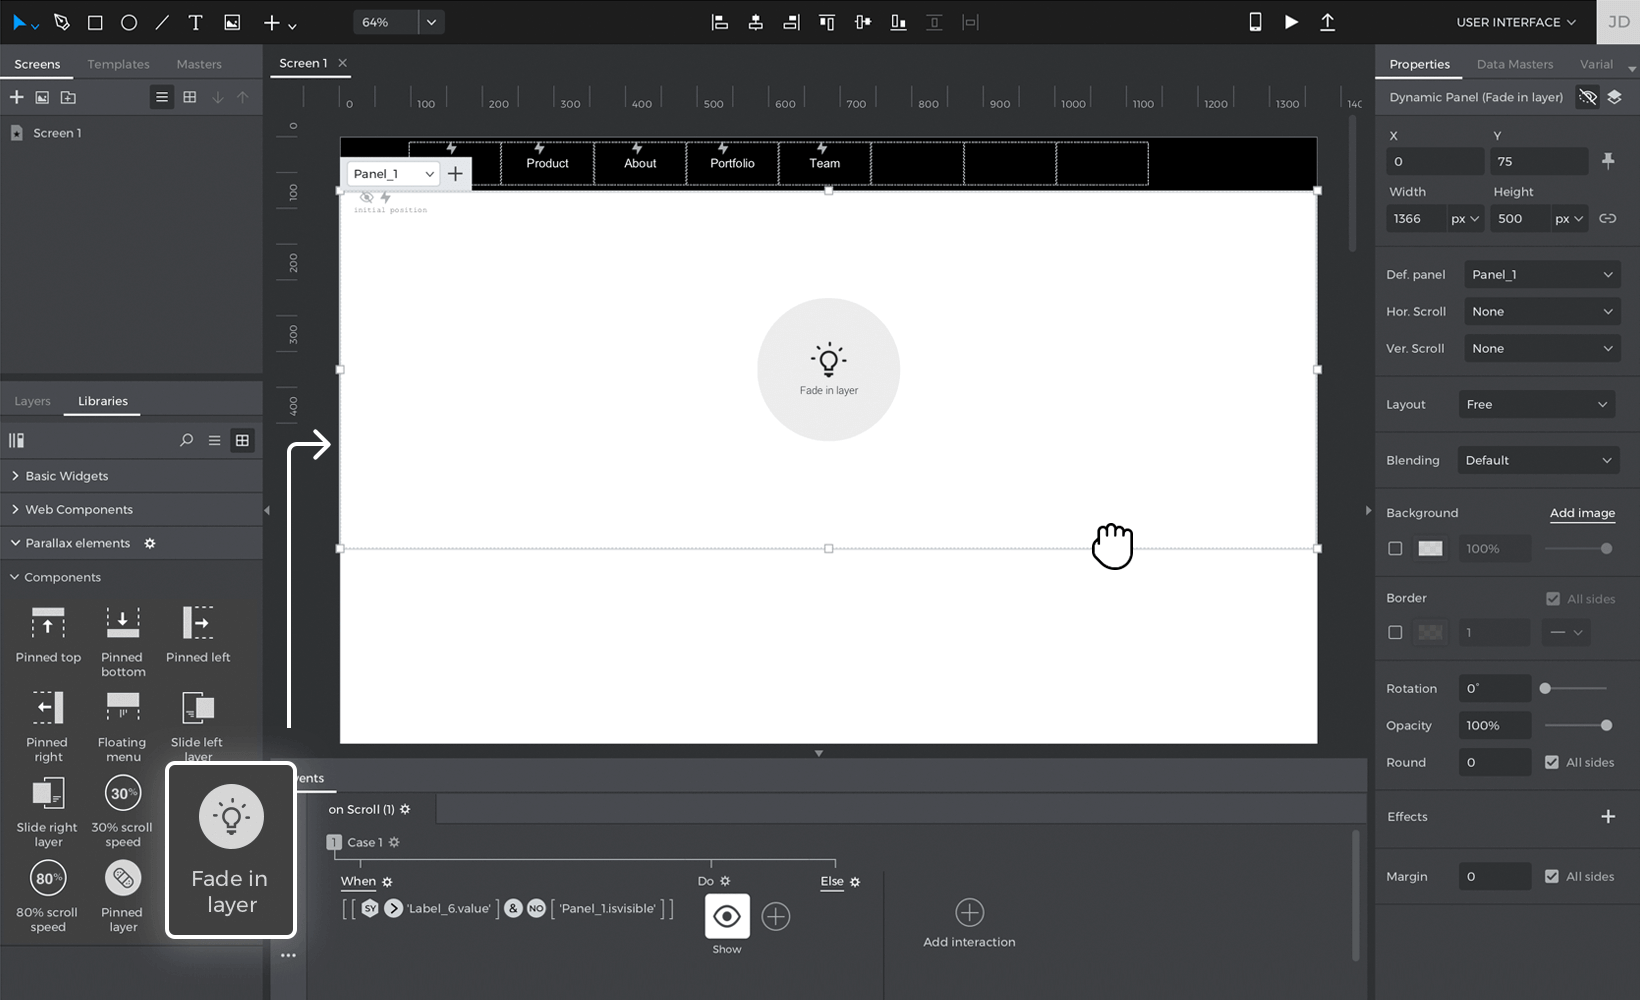Search the widget libraries

[186, 440]
